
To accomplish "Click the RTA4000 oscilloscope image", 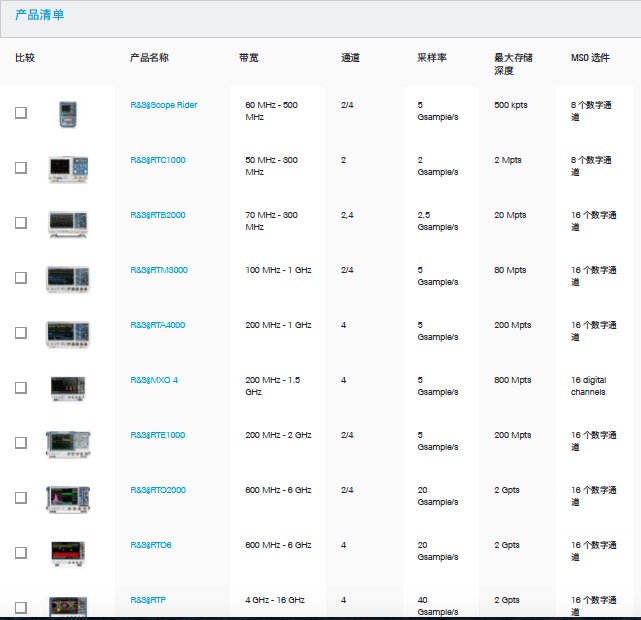I will 68,334.
